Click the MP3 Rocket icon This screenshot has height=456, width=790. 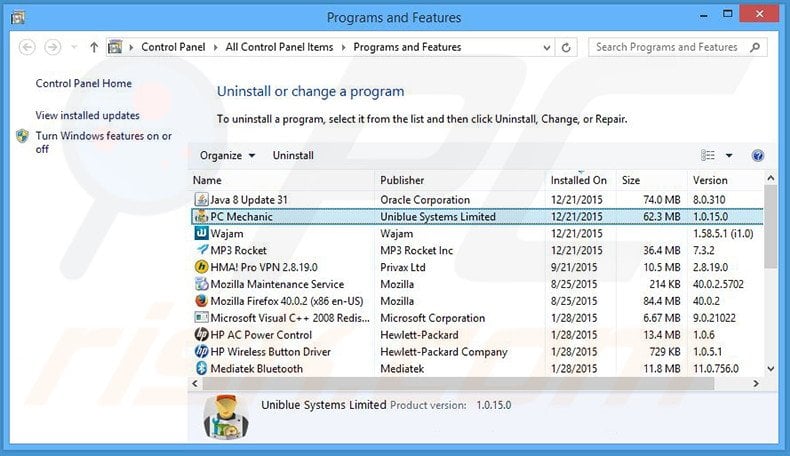click(202, 250)
